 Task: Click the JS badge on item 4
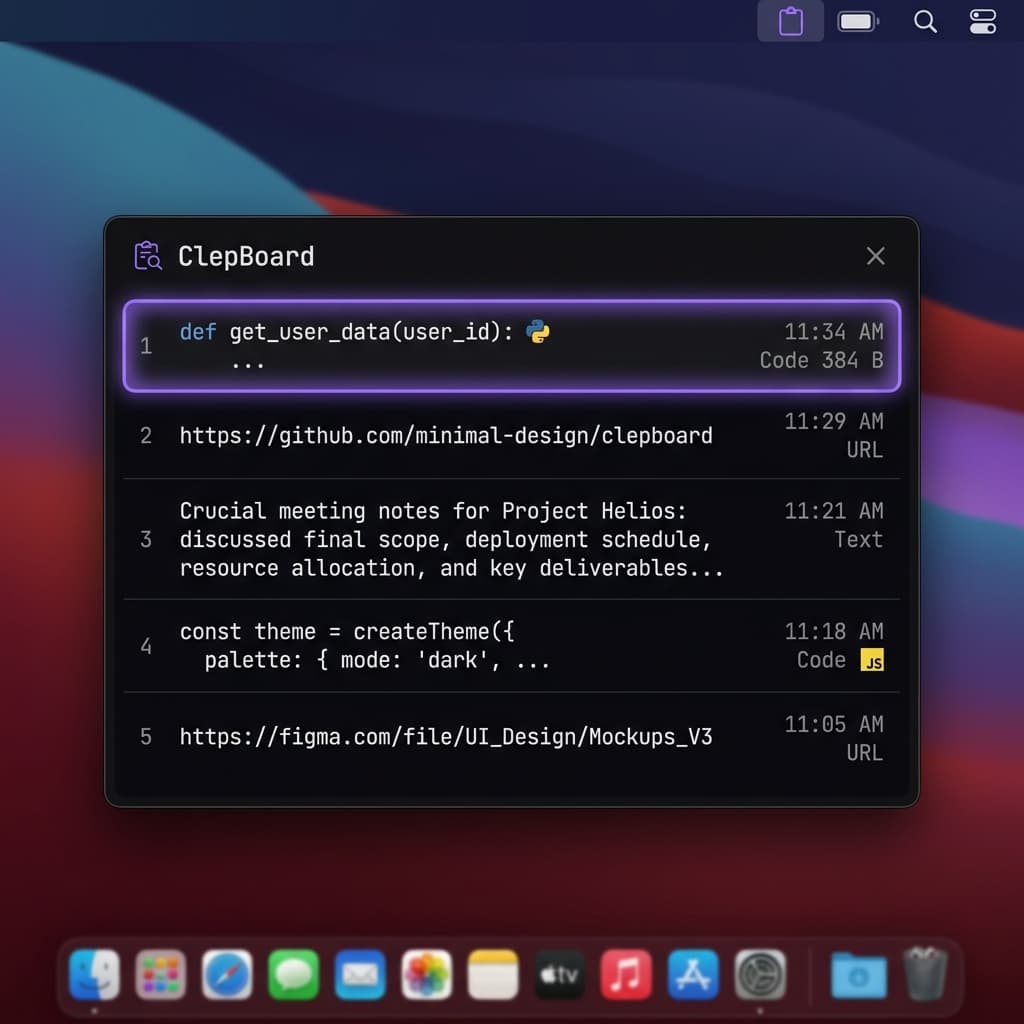872,660
